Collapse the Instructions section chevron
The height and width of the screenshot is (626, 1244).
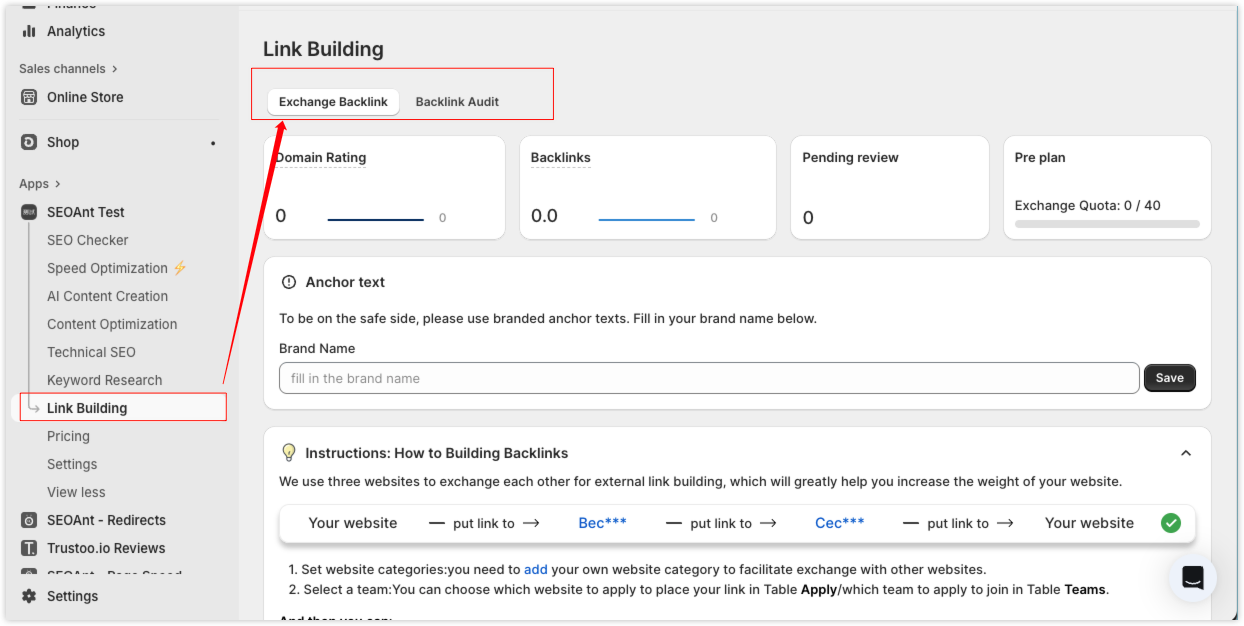pyautogui.click(x=1185, y=453)
